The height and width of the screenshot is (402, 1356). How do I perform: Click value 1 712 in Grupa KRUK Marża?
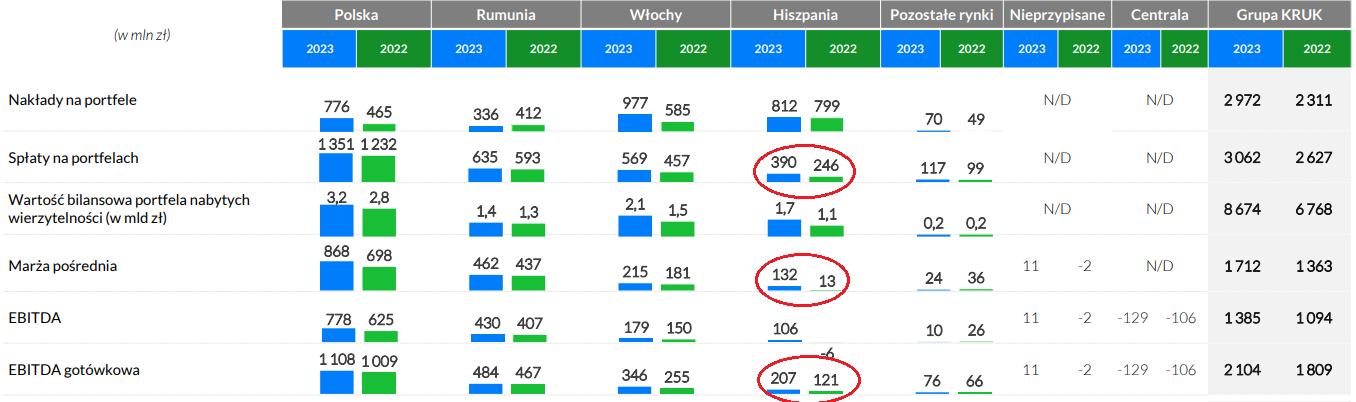1241,266
